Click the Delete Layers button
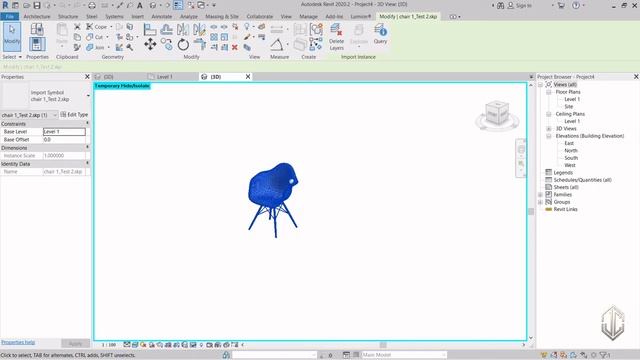The width and height of the screenshot is (640, 360). tap(336, 37)
